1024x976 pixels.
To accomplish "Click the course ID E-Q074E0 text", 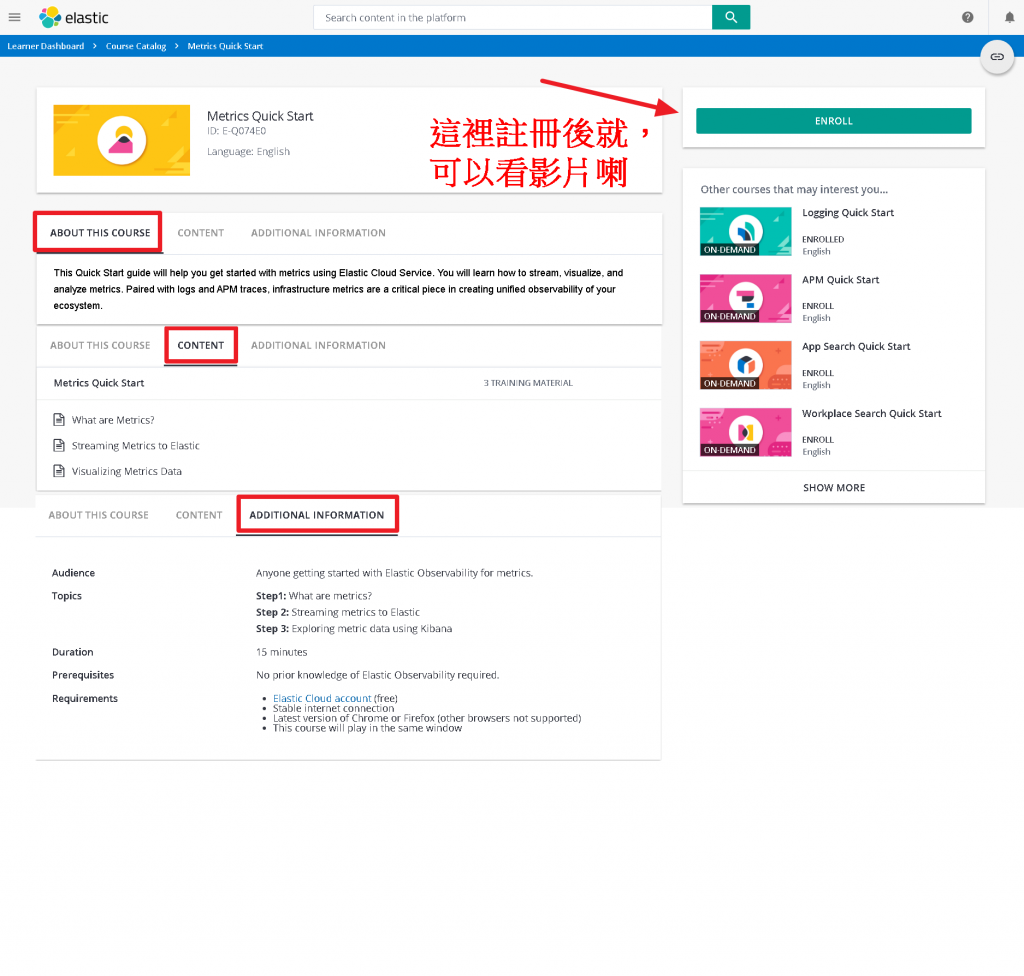I will (x=236, y=131).
